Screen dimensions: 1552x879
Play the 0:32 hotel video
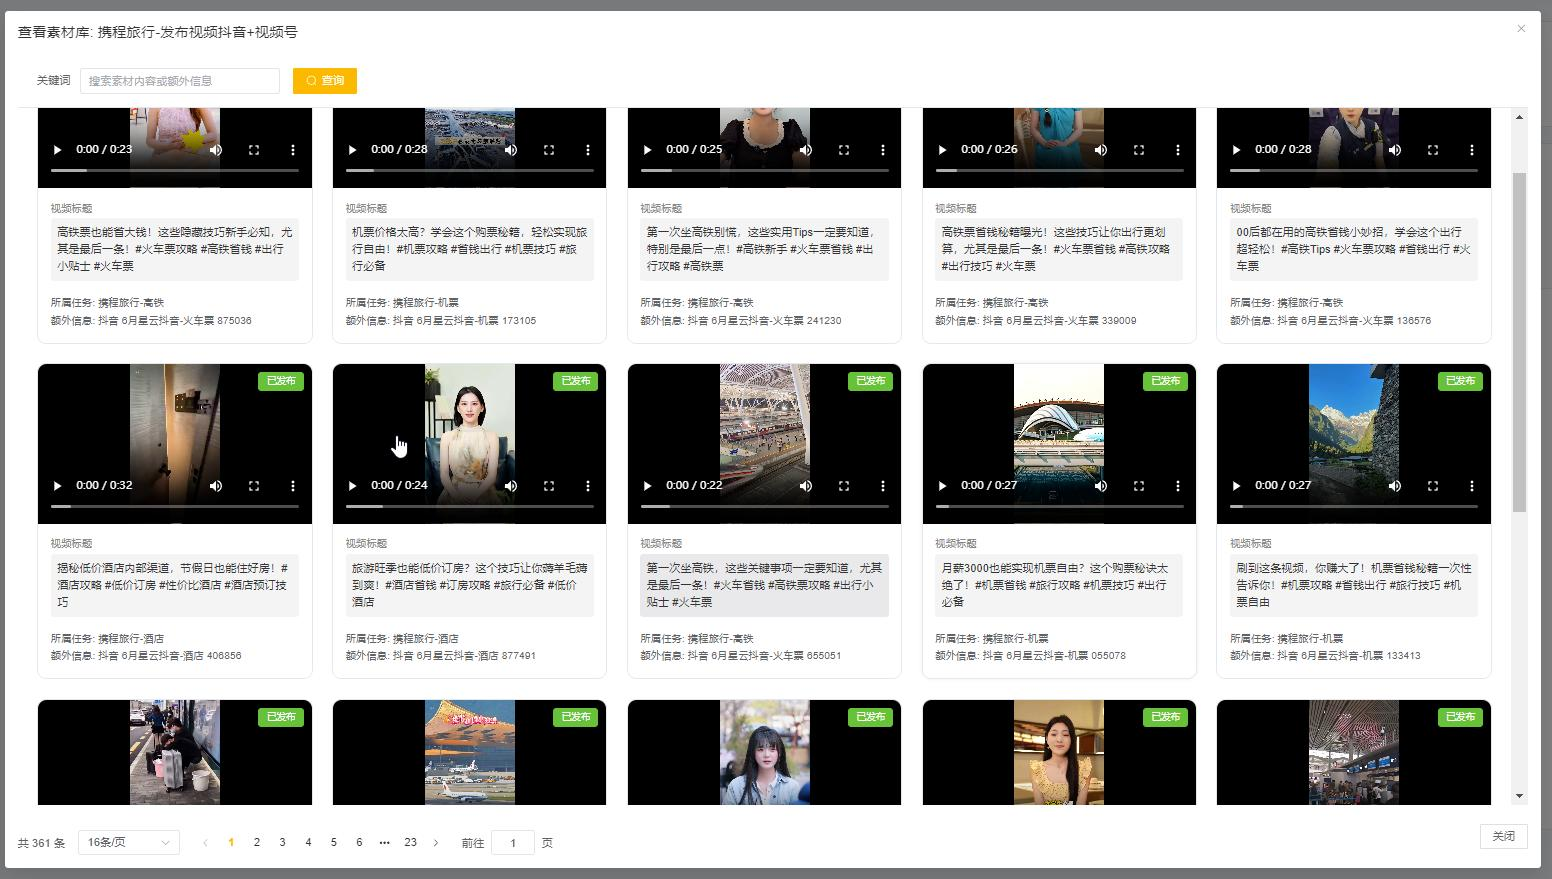click(x=57, y=486)
